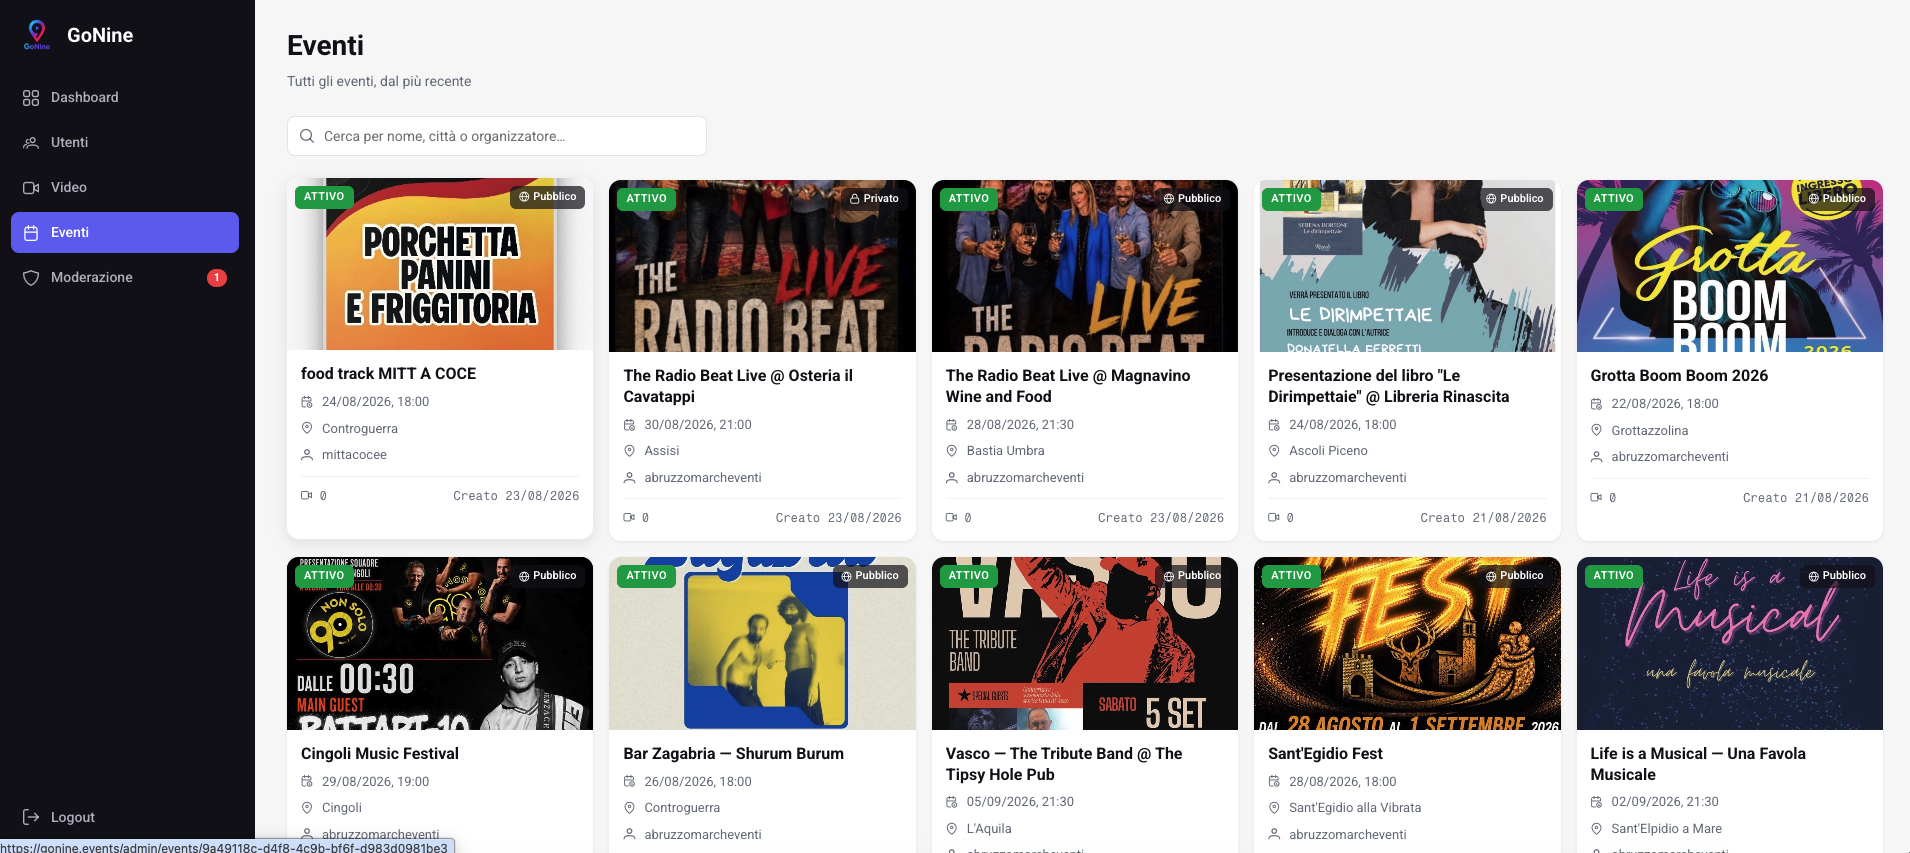The height and width of the screenshot is (853, 1910).
Task: Open the food track MITT A COCE thumbnail
Action: tap(440, 264)
